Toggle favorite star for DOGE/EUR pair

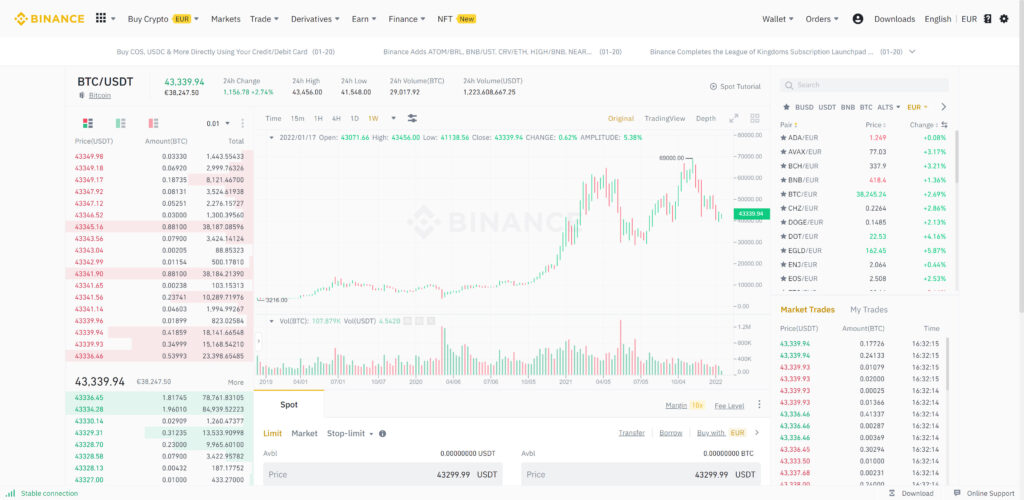click(784, 222)
